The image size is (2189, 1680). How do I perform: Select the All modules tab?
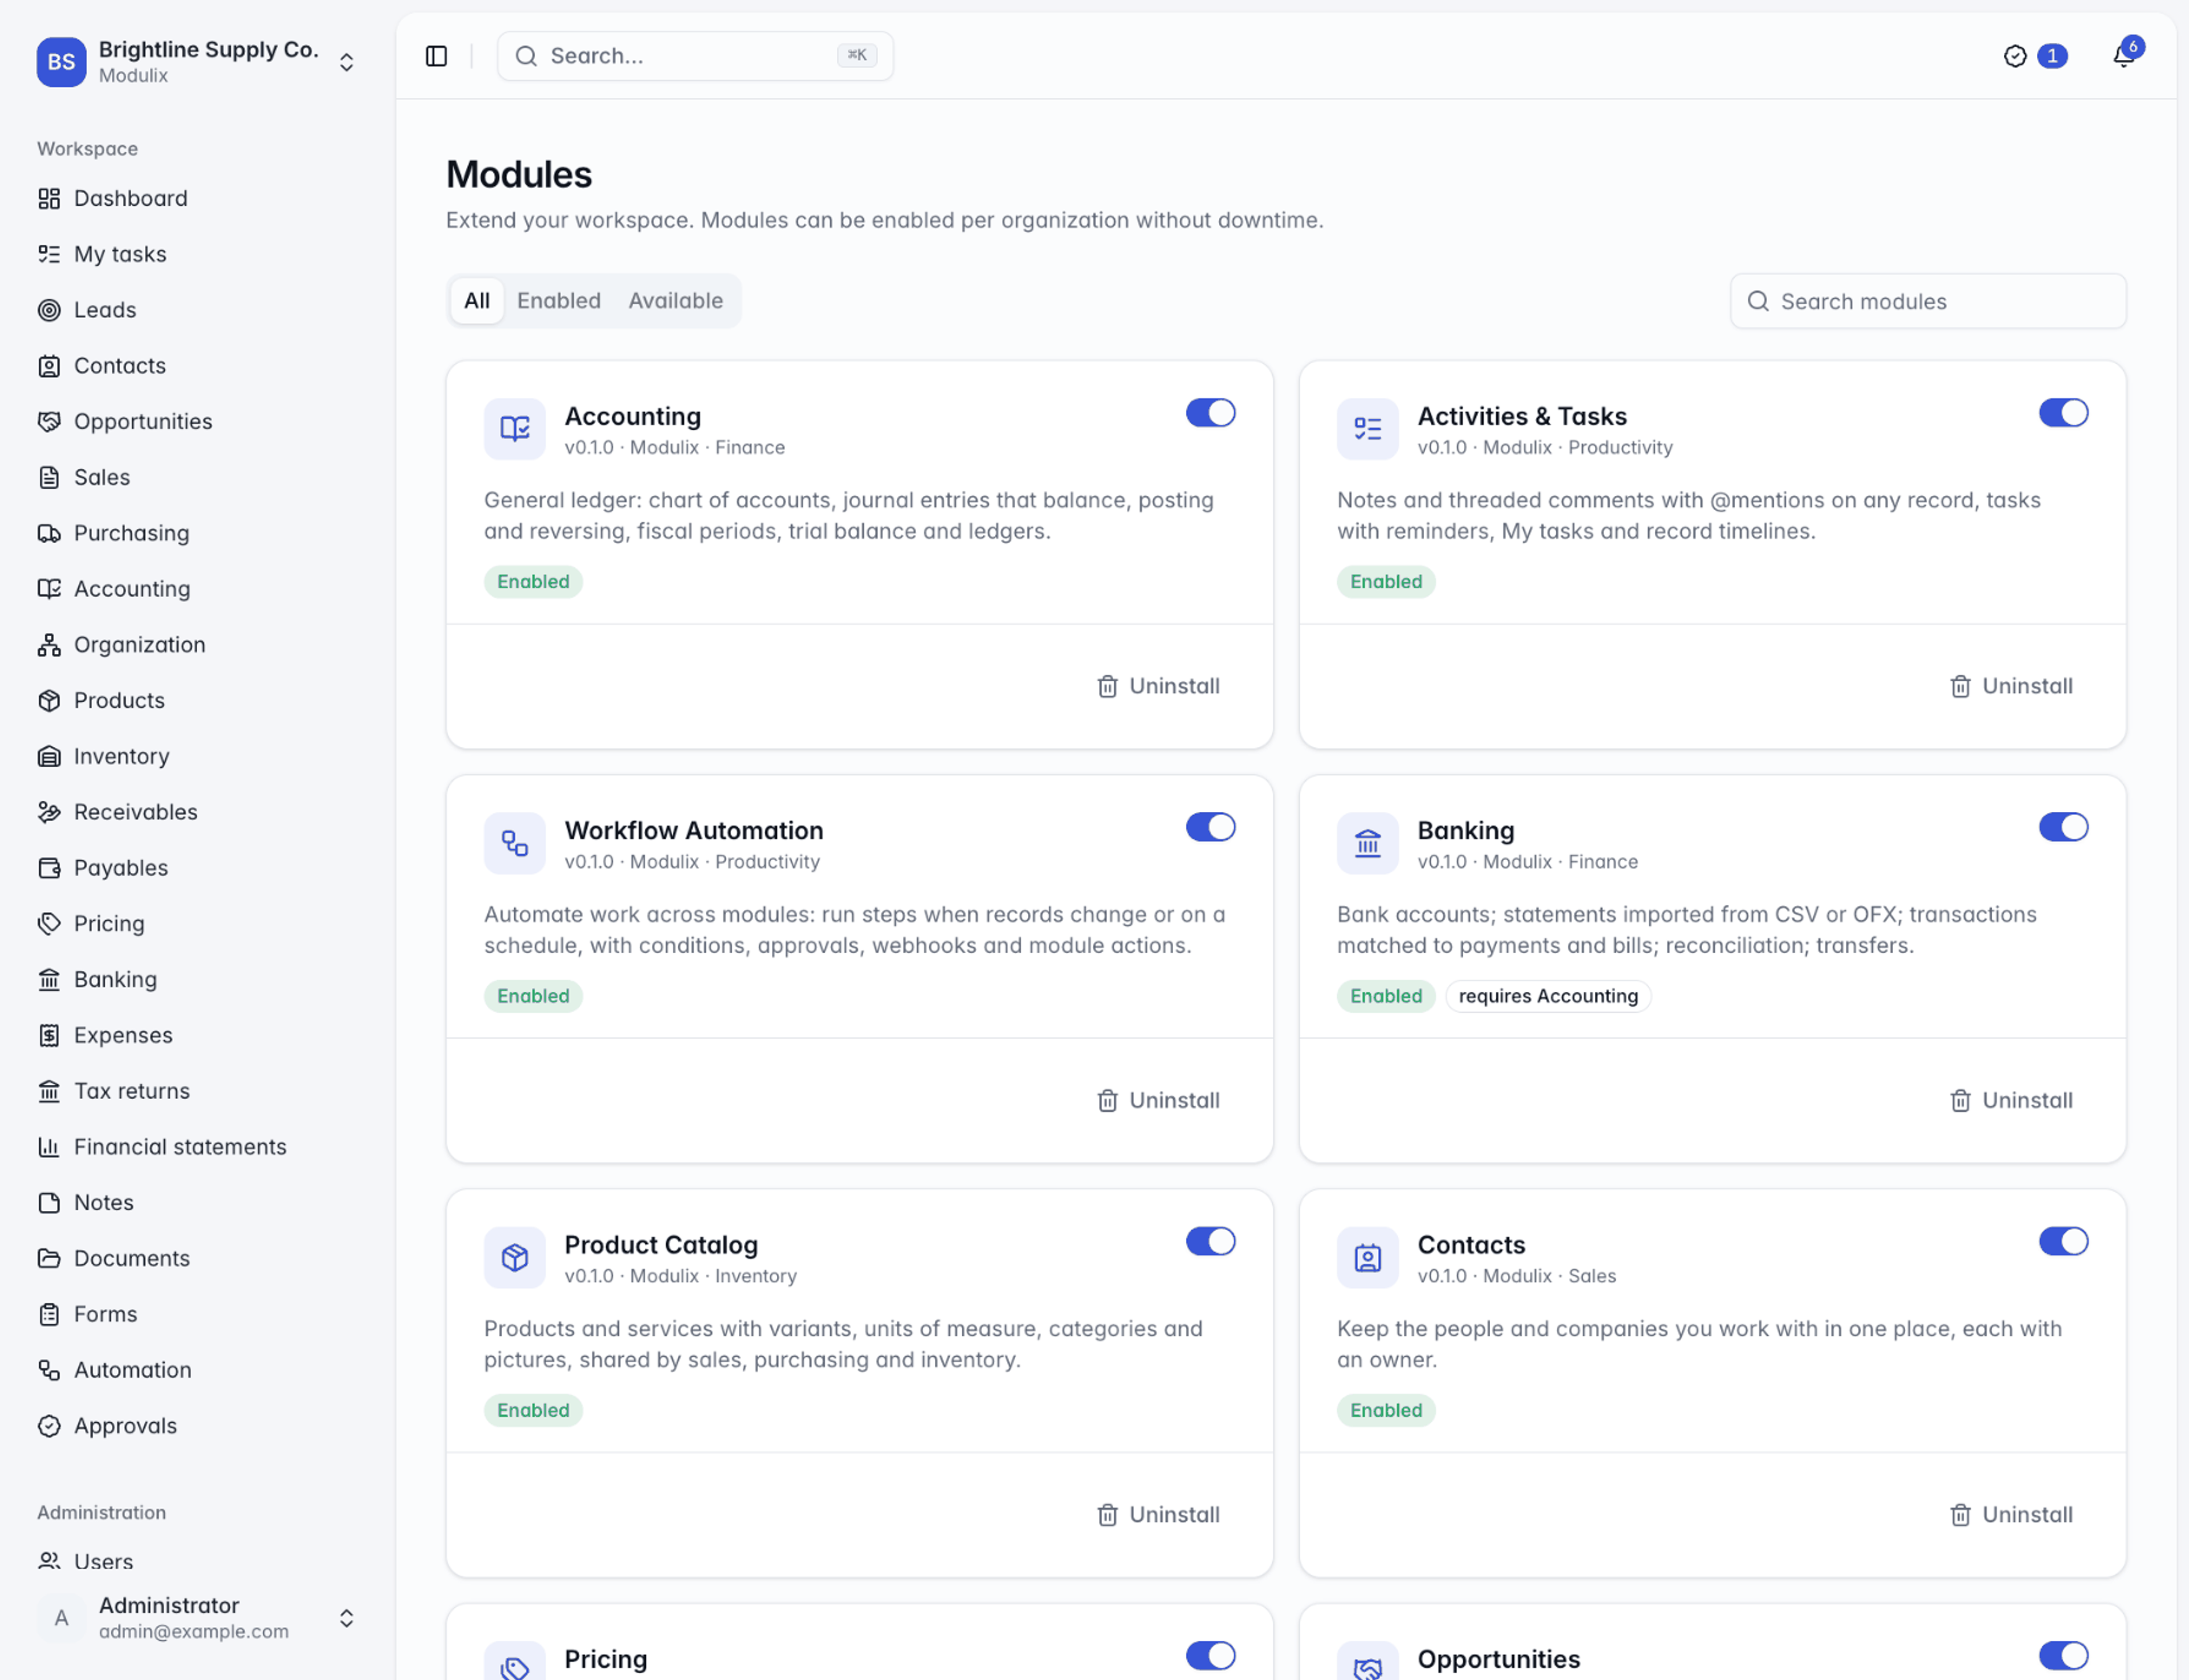(477, 301)
